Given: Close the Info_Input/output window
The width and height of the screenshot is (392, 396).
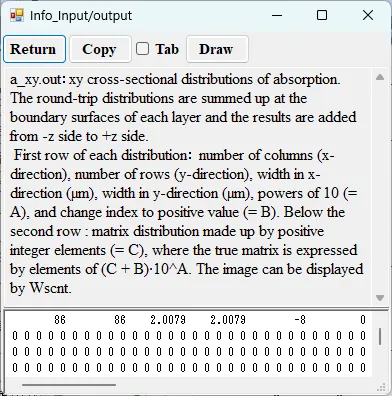Looking at the screenshot, I should coord(368,15).
